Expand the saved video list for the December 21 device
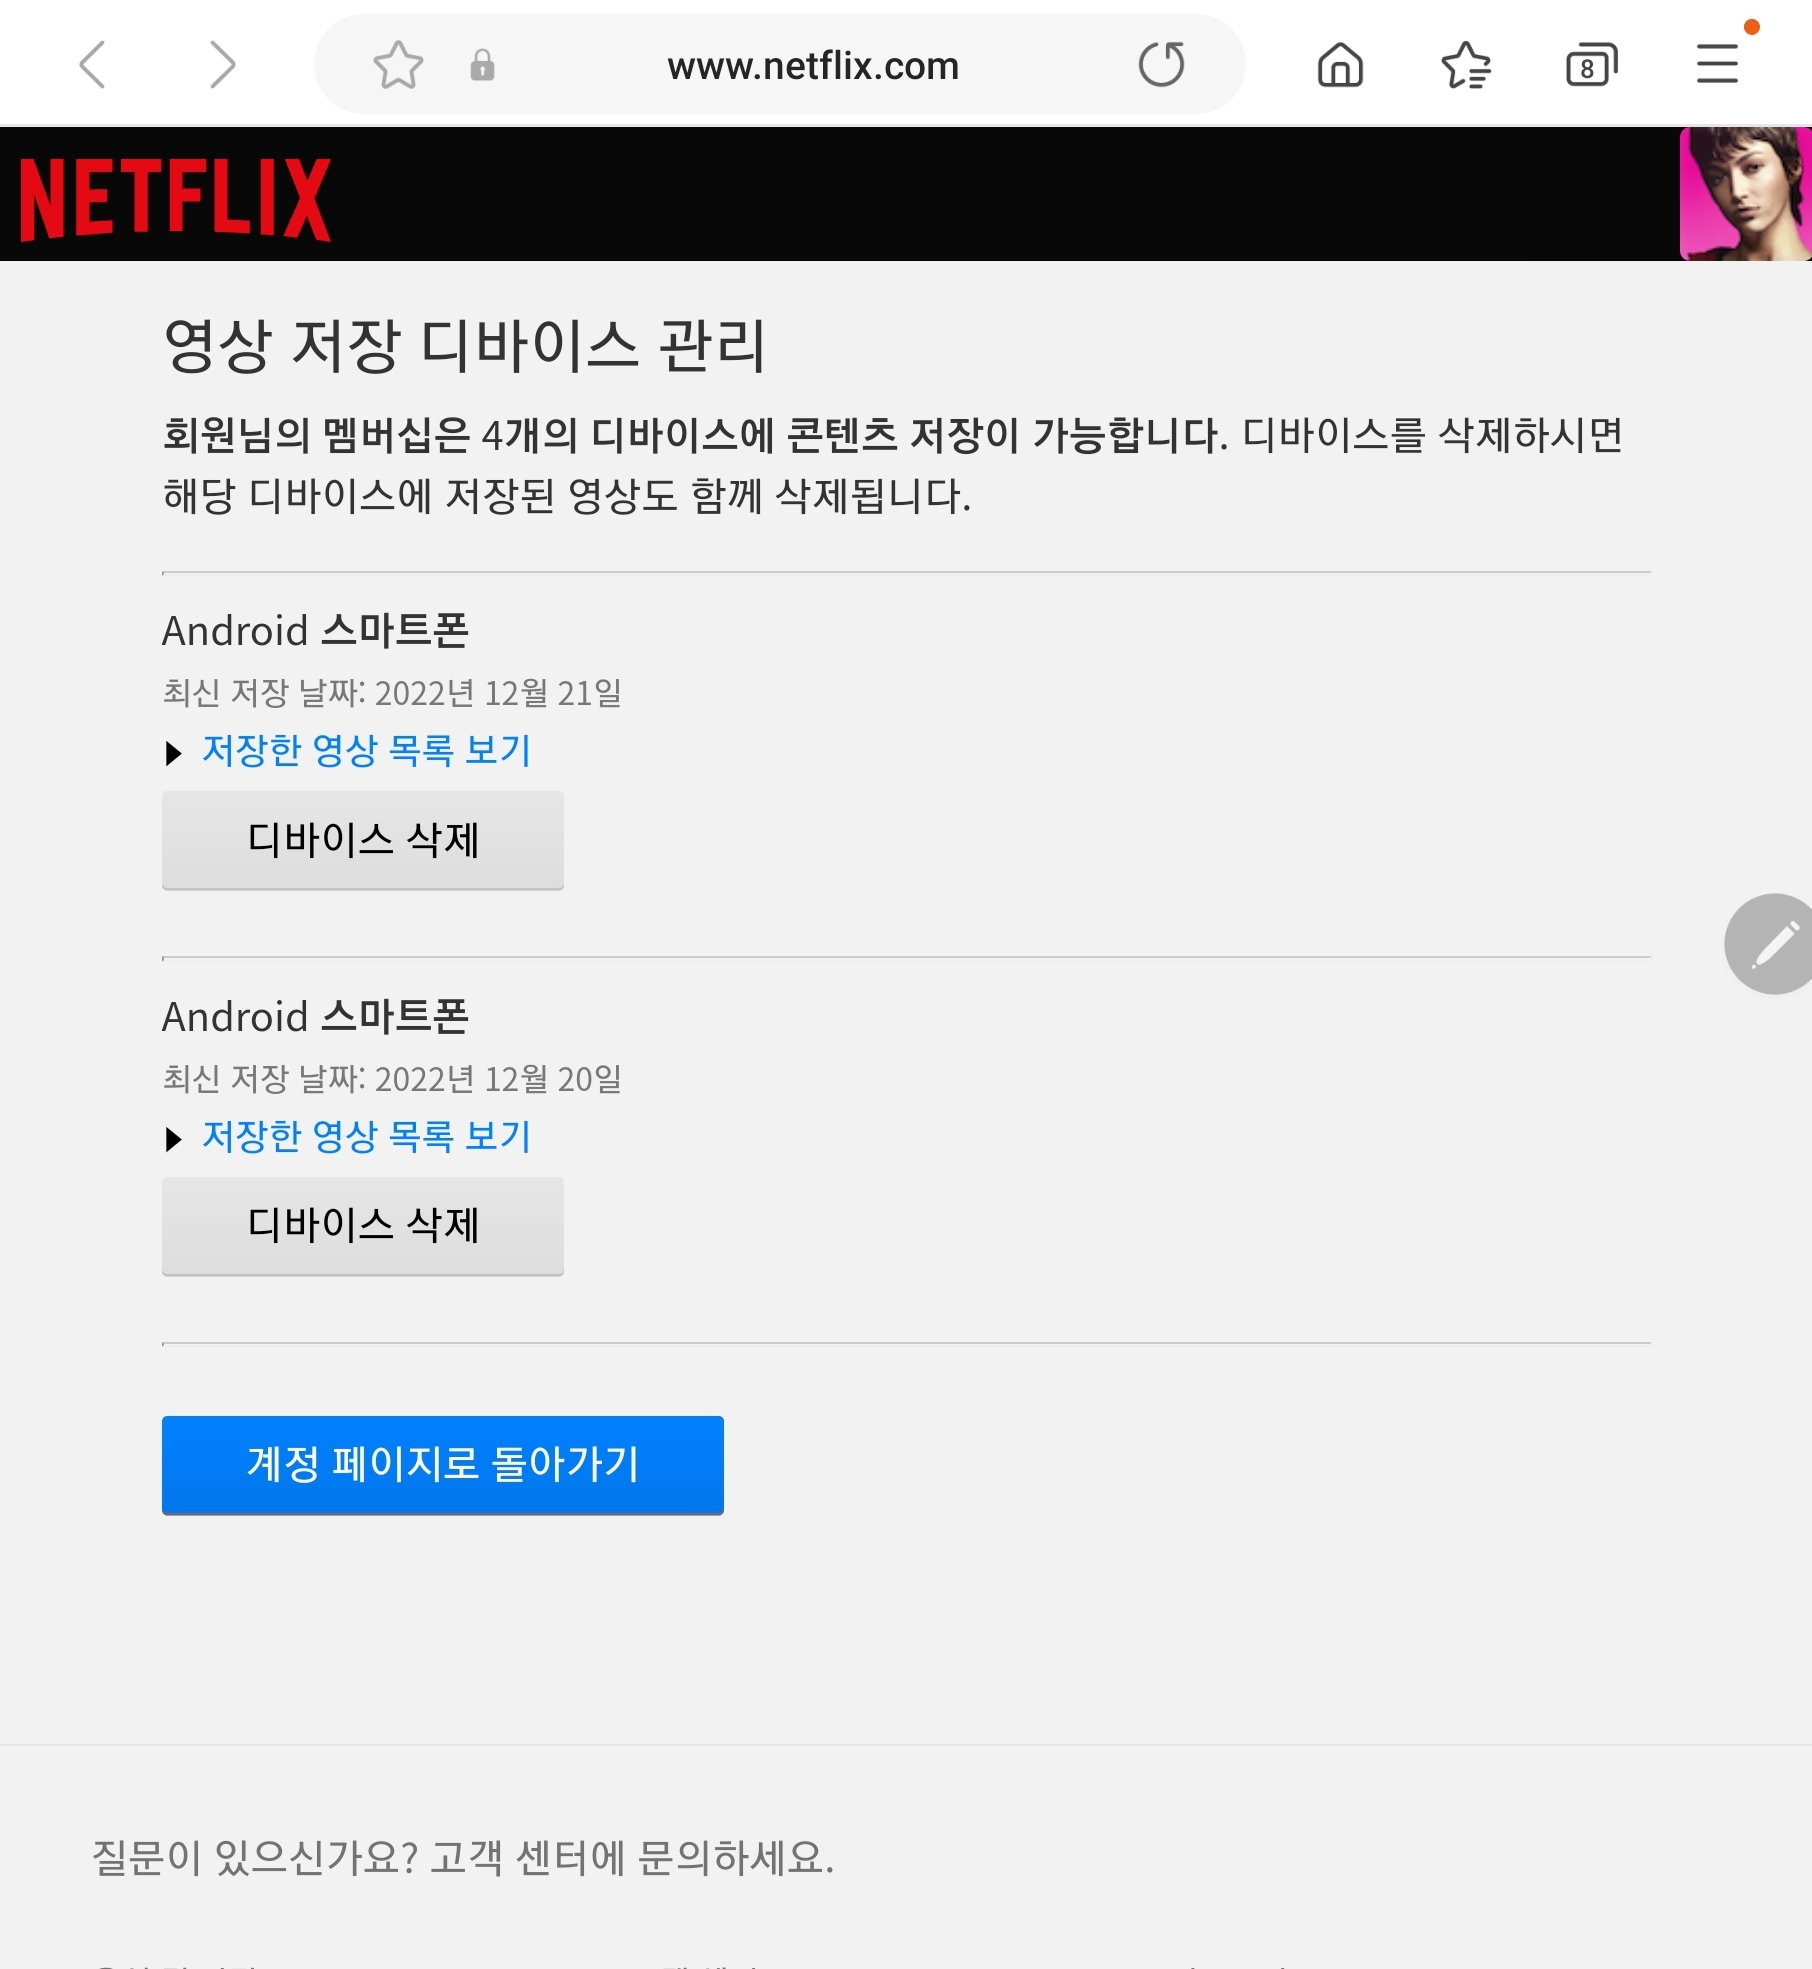The width and height of the screenshot is (1812, 1969). click(x=174, y=752)
